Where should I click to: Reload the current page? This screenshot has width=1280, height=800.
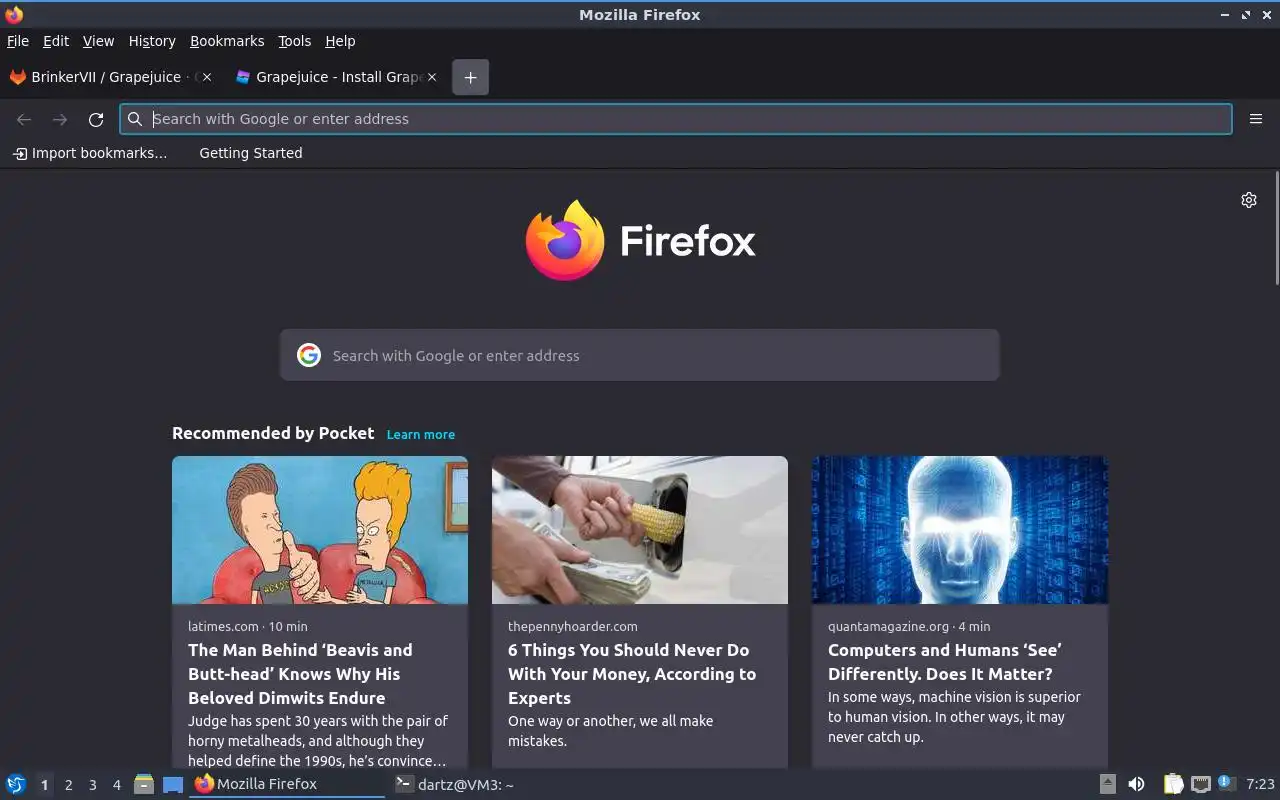coord(96,119)
